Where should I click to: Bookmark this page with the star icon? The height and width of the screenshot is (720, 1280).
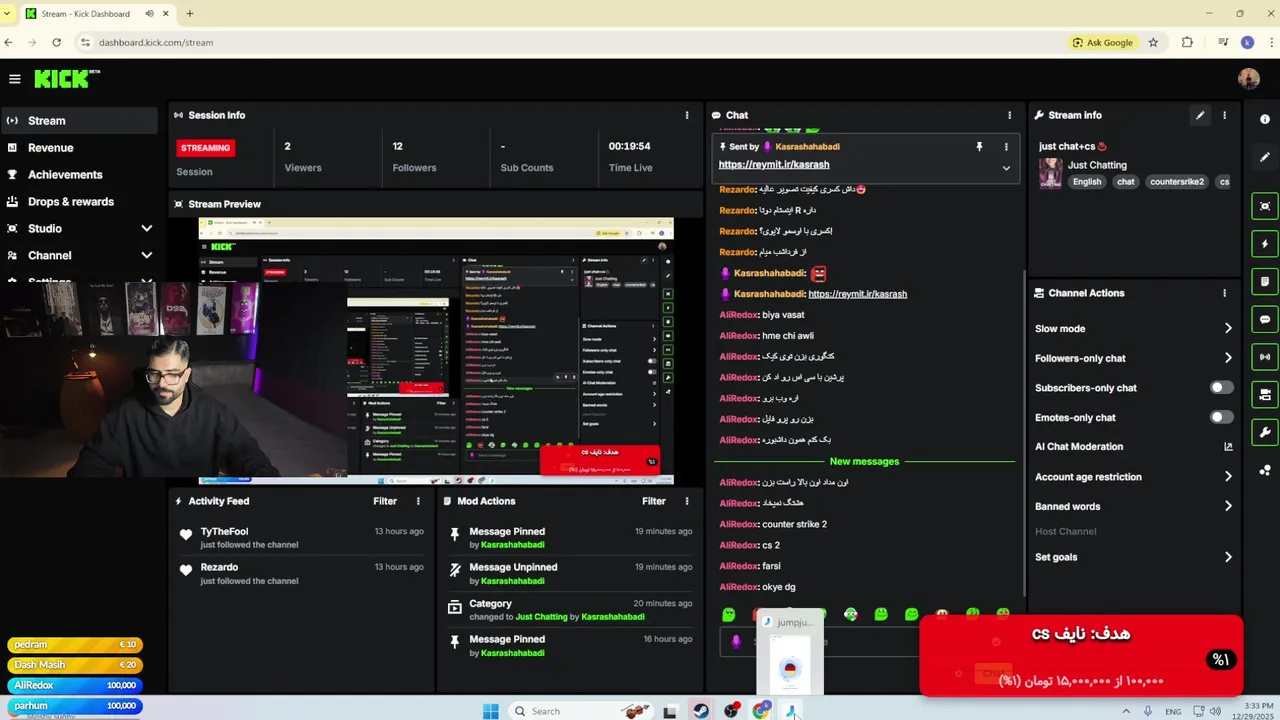pyautogui.click(x=1153, y=43)
